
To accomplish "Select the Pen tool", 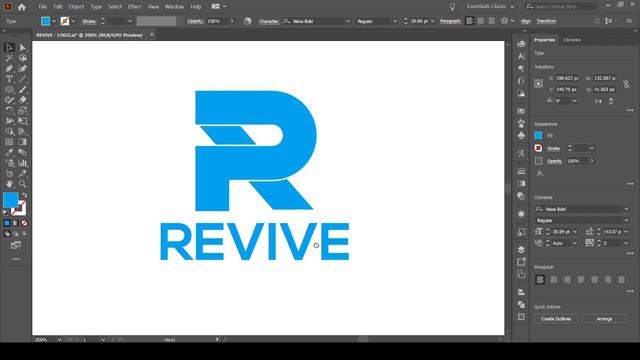I will (9, 69).
